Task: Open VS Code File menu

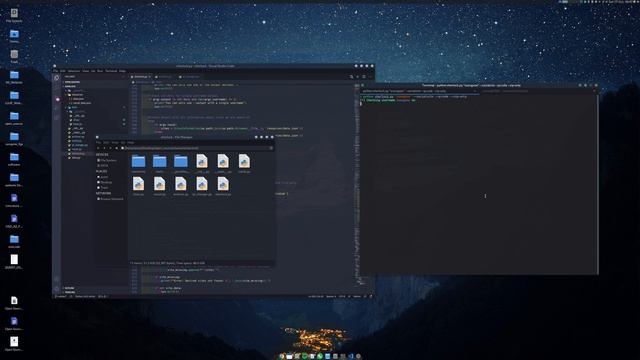Action: [x=56, y=71]
